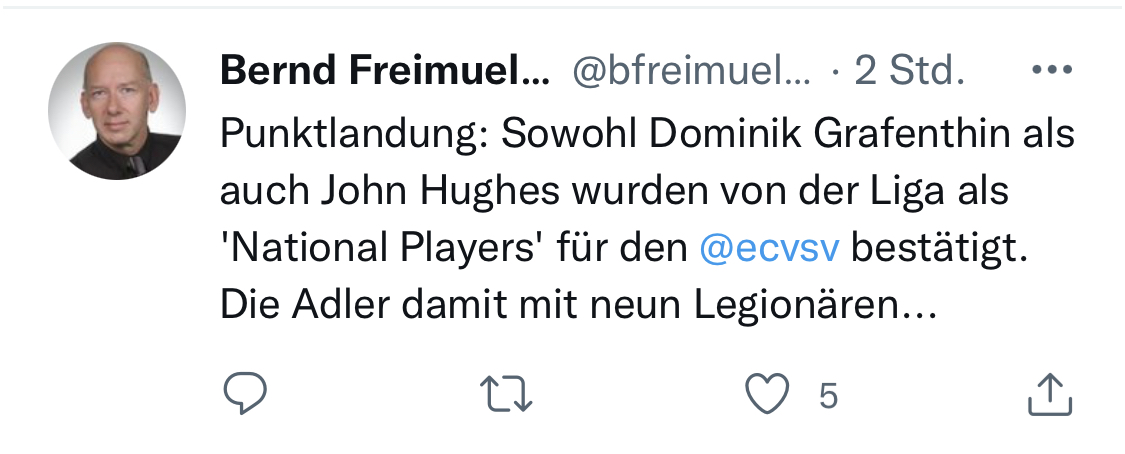Image resolution: width=1125 pixels, height=454 pixels.
Task: Click the word bestätigt after the mention
Action: [x=939, y=248]
